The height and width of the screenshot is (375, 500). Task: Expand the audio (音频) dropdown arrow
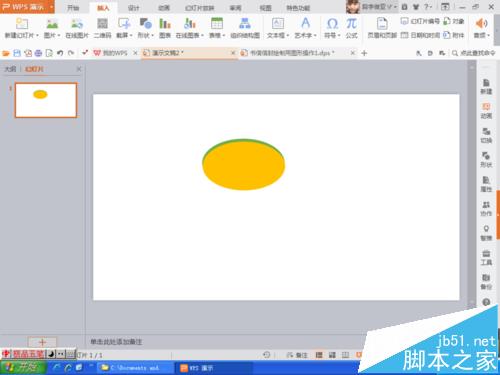(488, 35)
